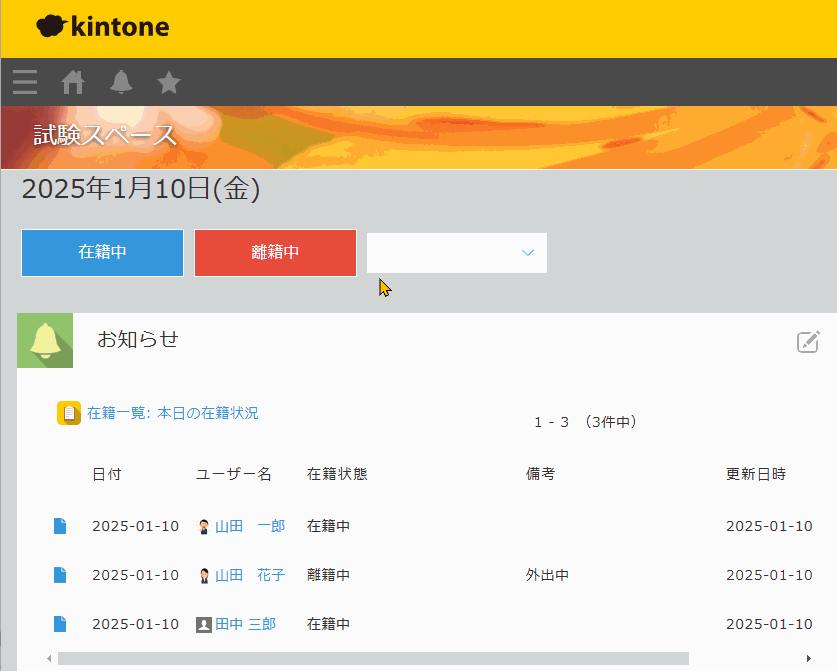
Task: Click 山田 一郎's avatar icon
Action: (x=204, y=527)
